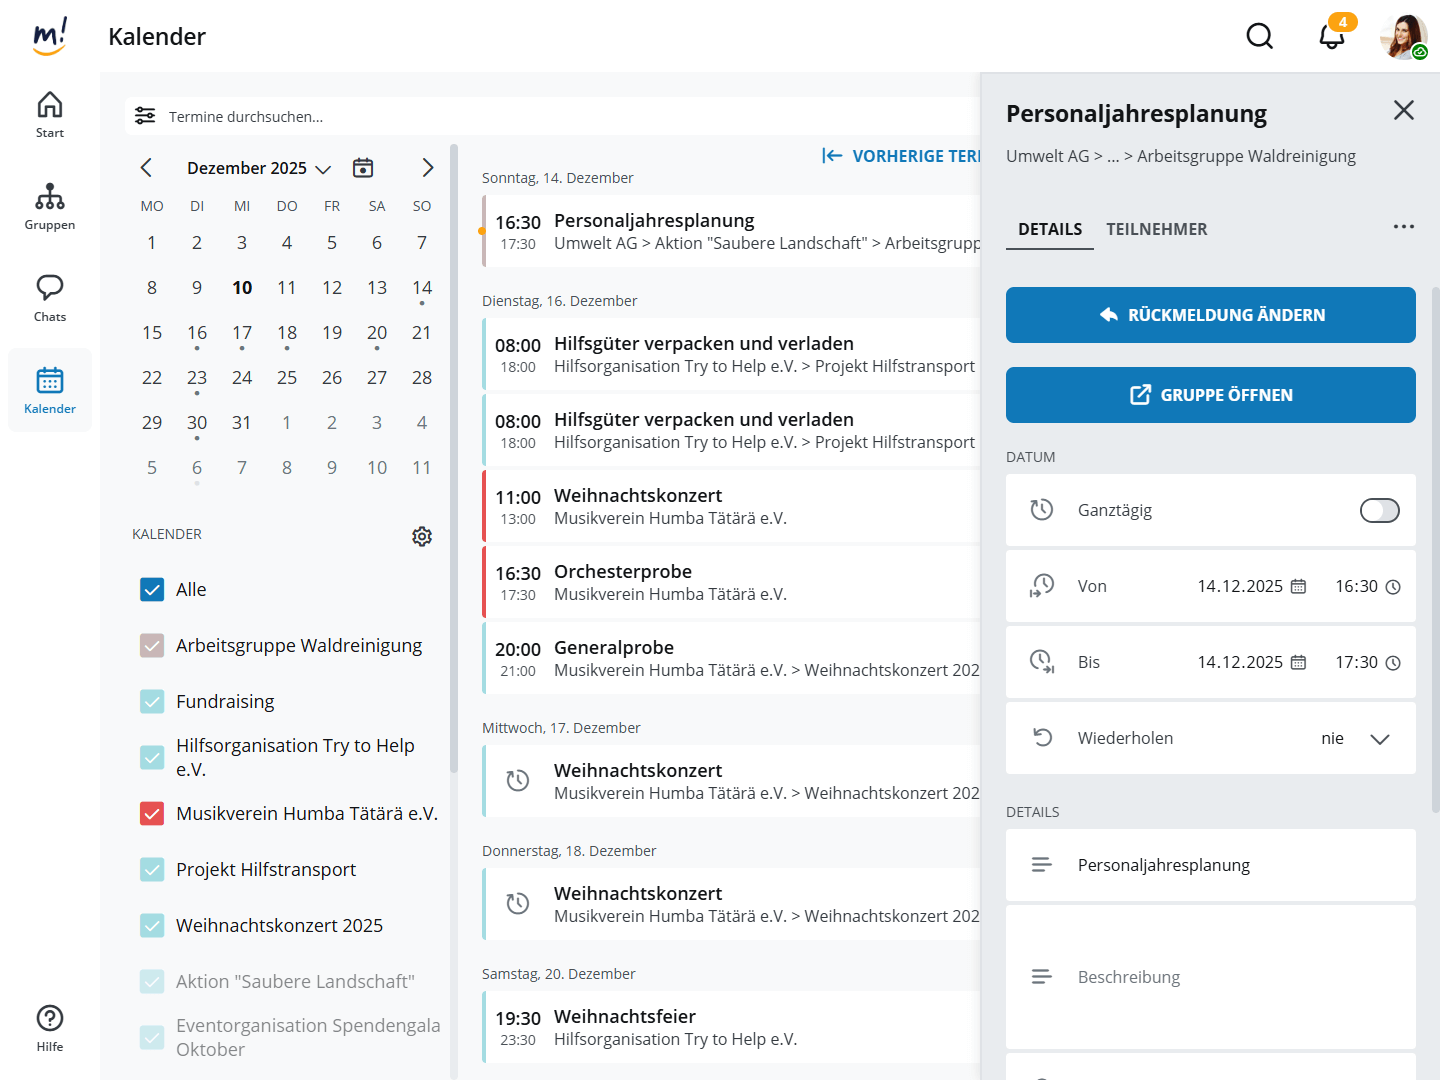The height and width of the screenshot is (1080, 1440).
Task: Enable the Ganztägig toggle
Action: click(x=1379, y=511)
